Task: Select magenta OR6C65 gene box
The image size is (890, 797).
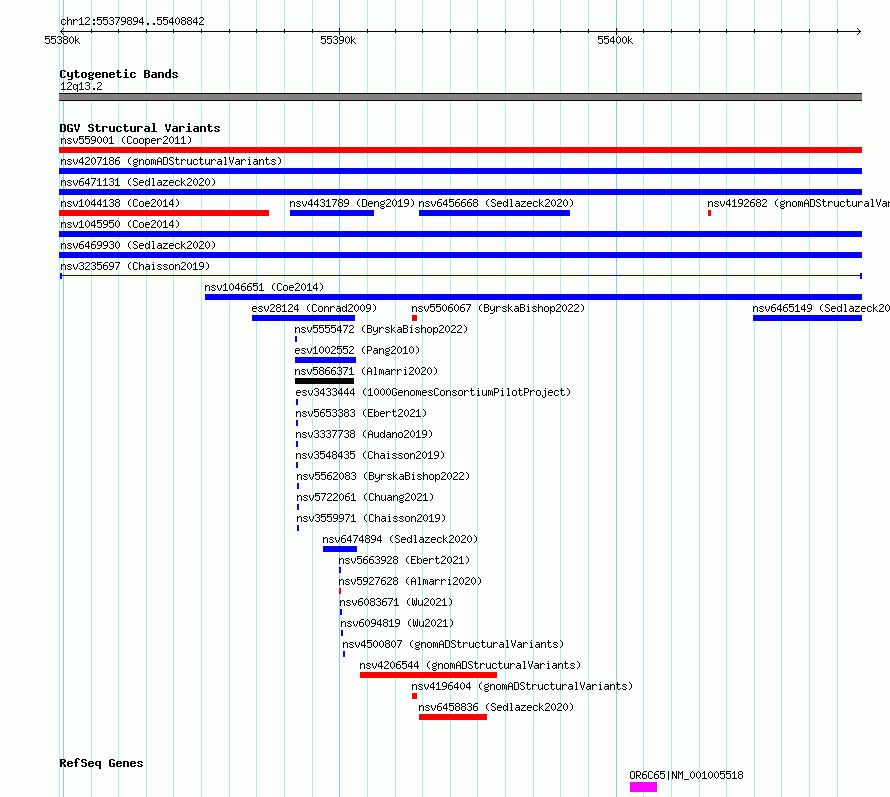Action: click(x=643, y=787)
